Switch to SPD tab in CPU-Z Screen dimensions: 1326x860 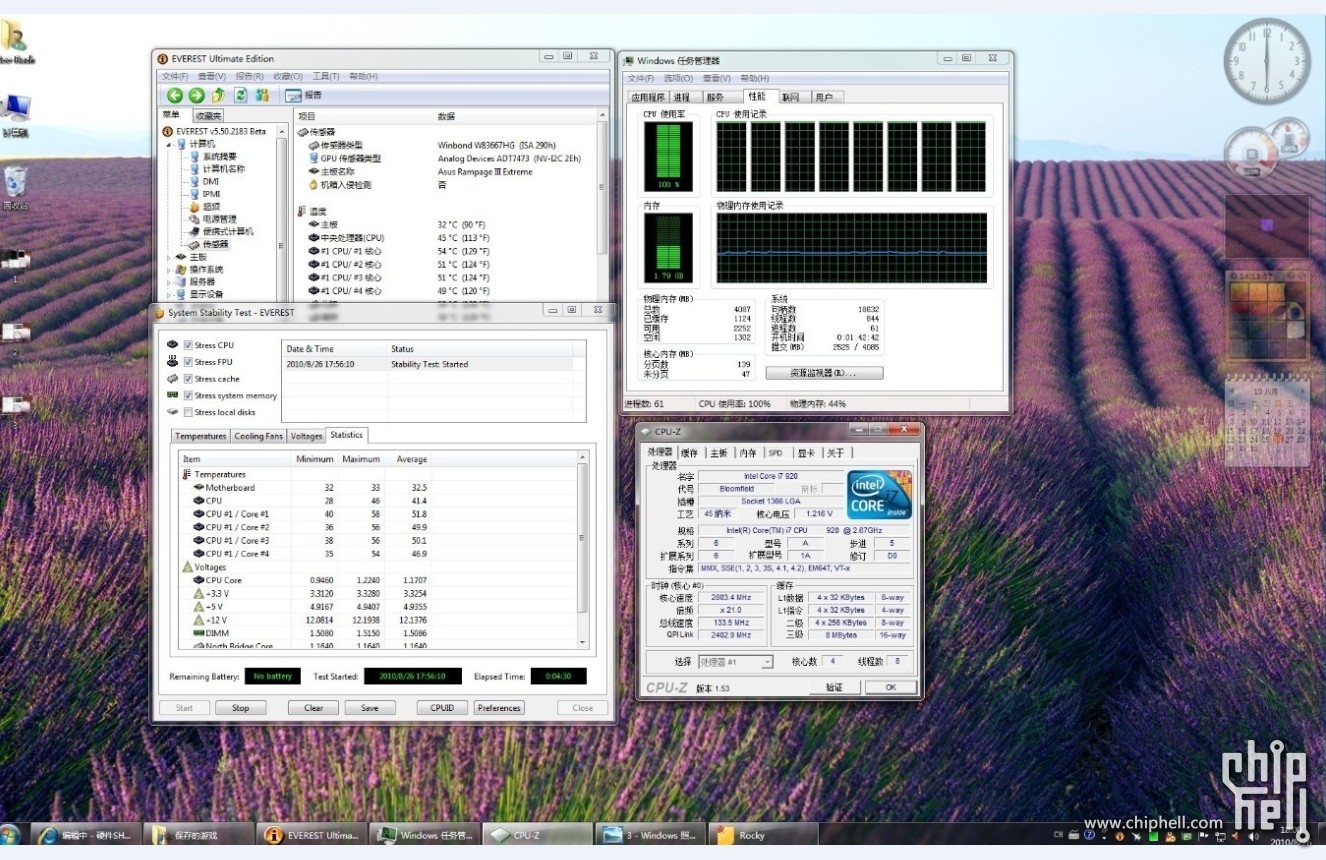click(776, 453)
